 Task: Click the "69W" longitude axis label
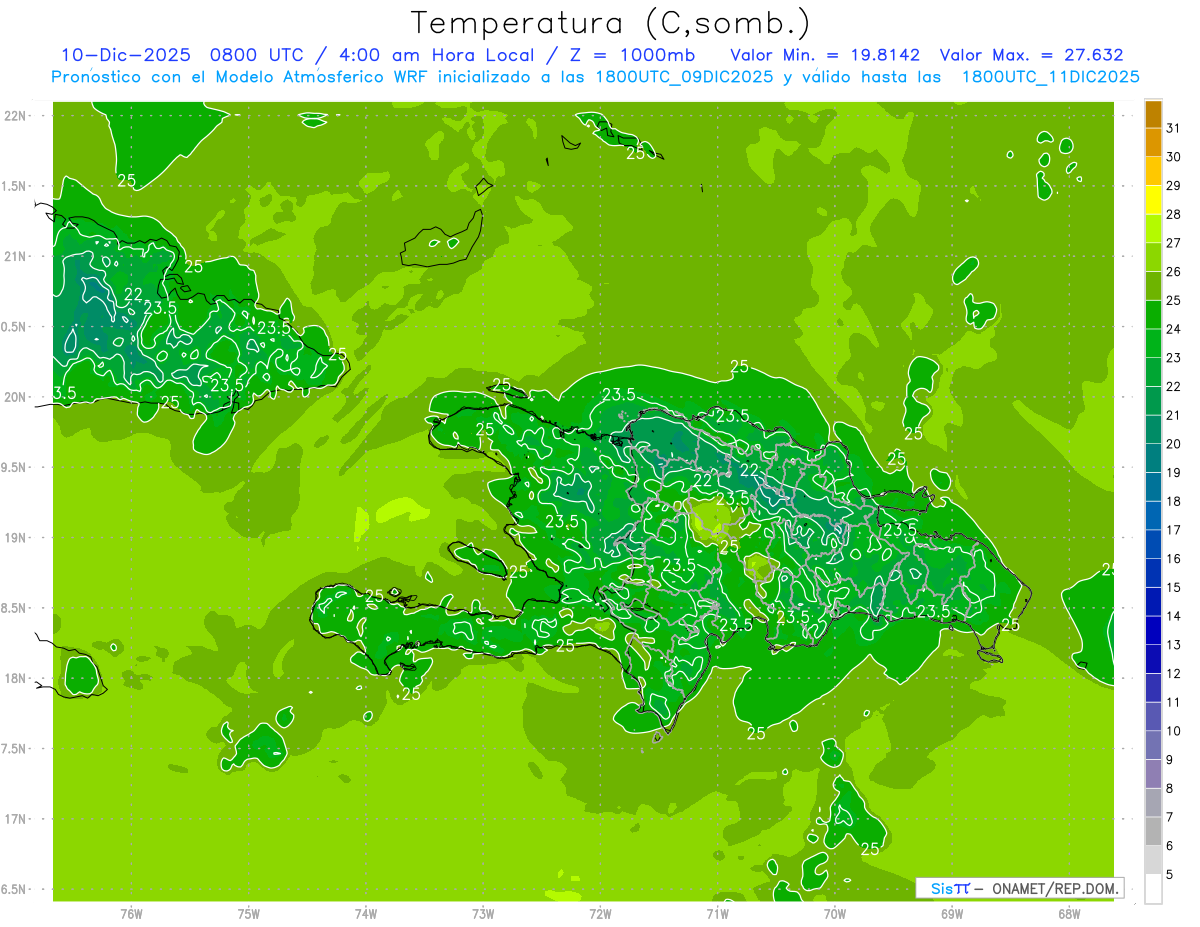click(x=952, y=914)
